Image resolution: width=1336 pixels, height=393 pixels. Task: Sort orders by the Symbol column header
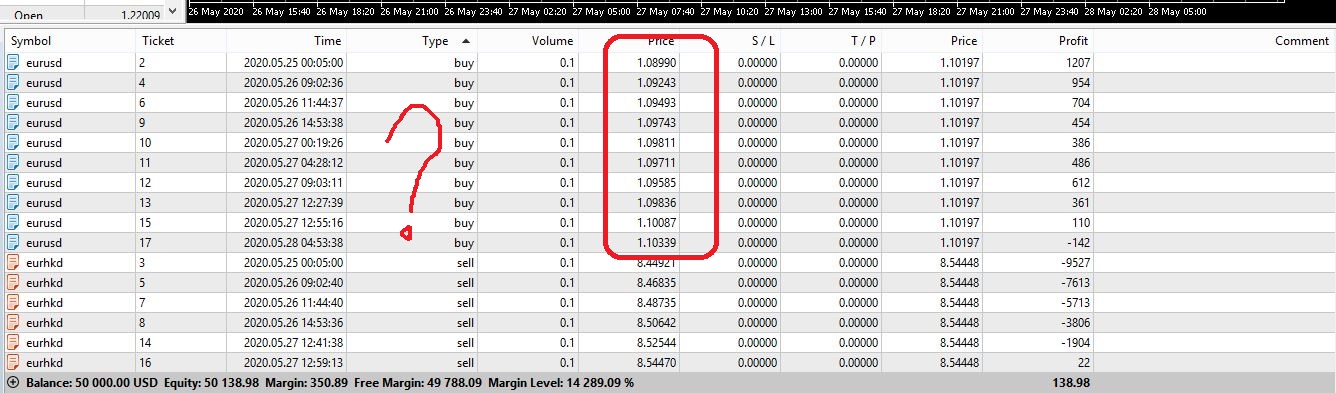[31, 41]
